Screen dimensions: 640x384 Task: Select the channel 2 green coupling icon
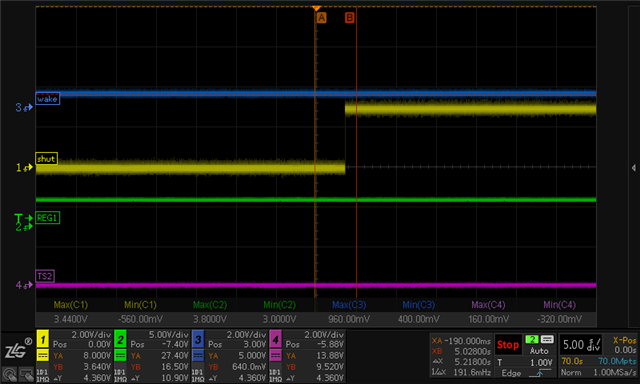[120, 355]
